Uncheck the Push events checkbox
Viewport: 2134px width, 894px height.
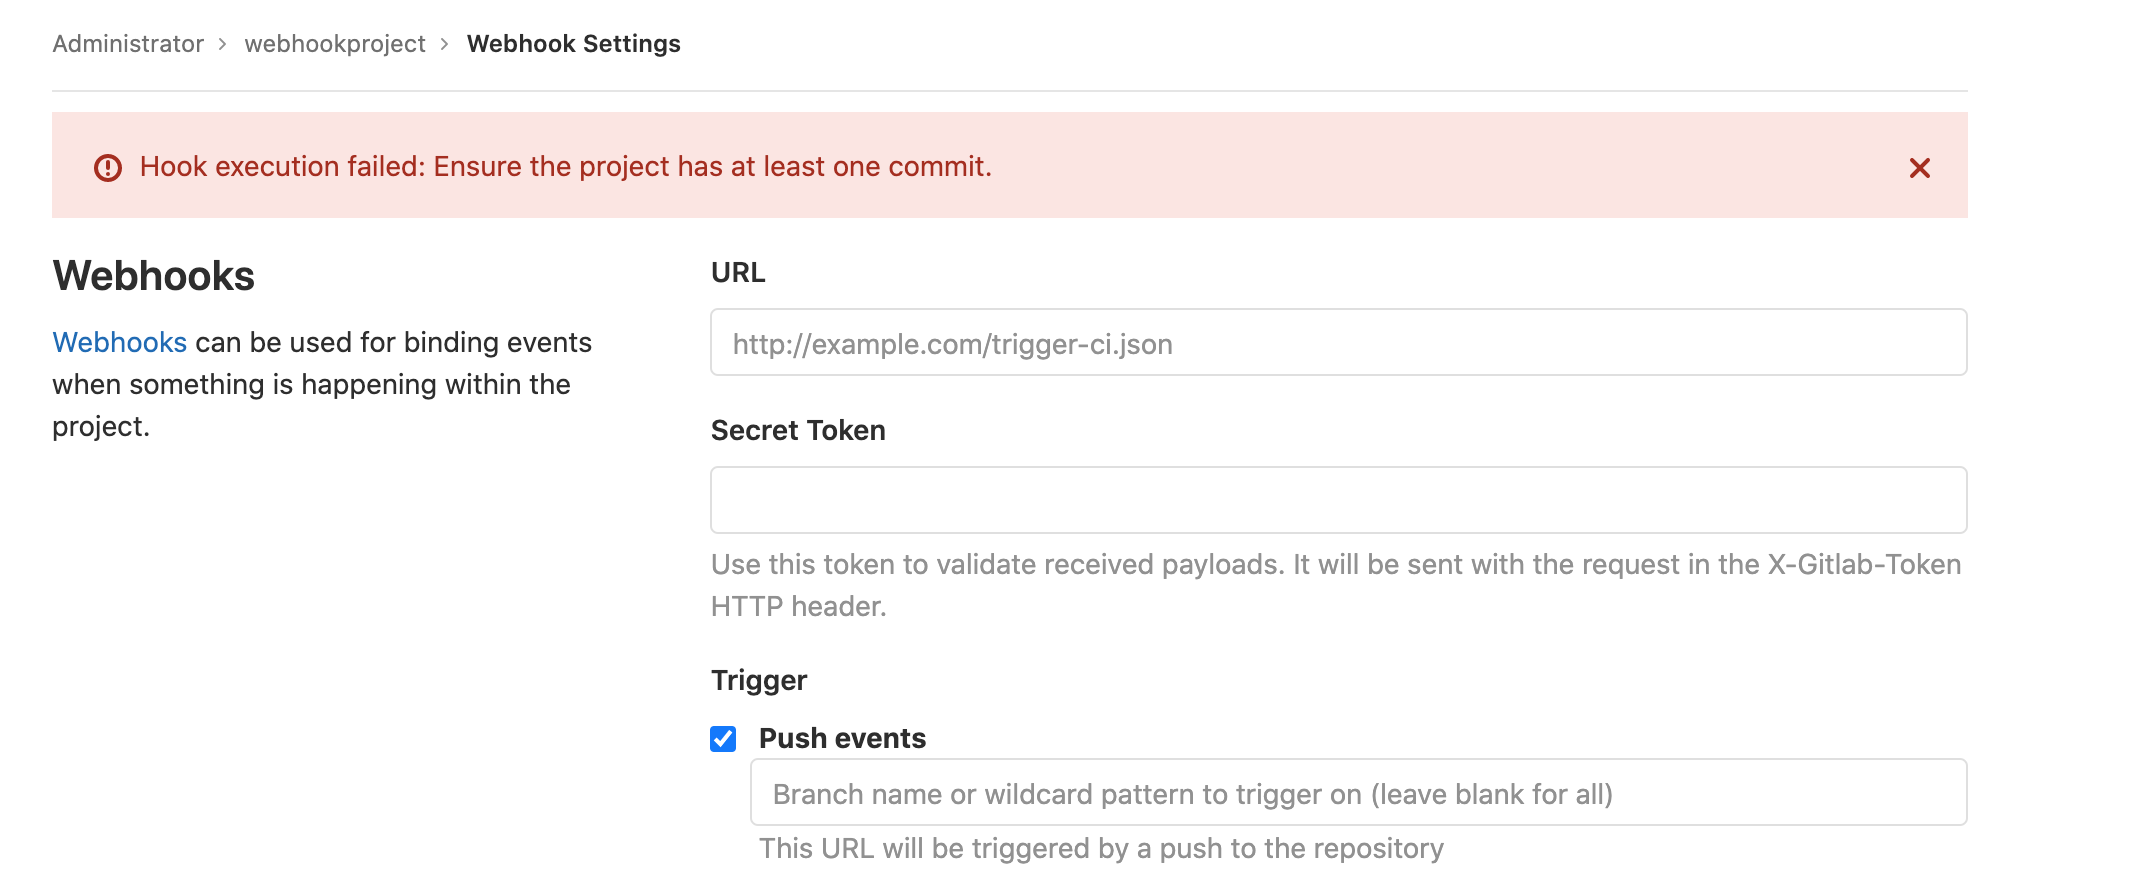pyautogui.click(x=723, y=739)
